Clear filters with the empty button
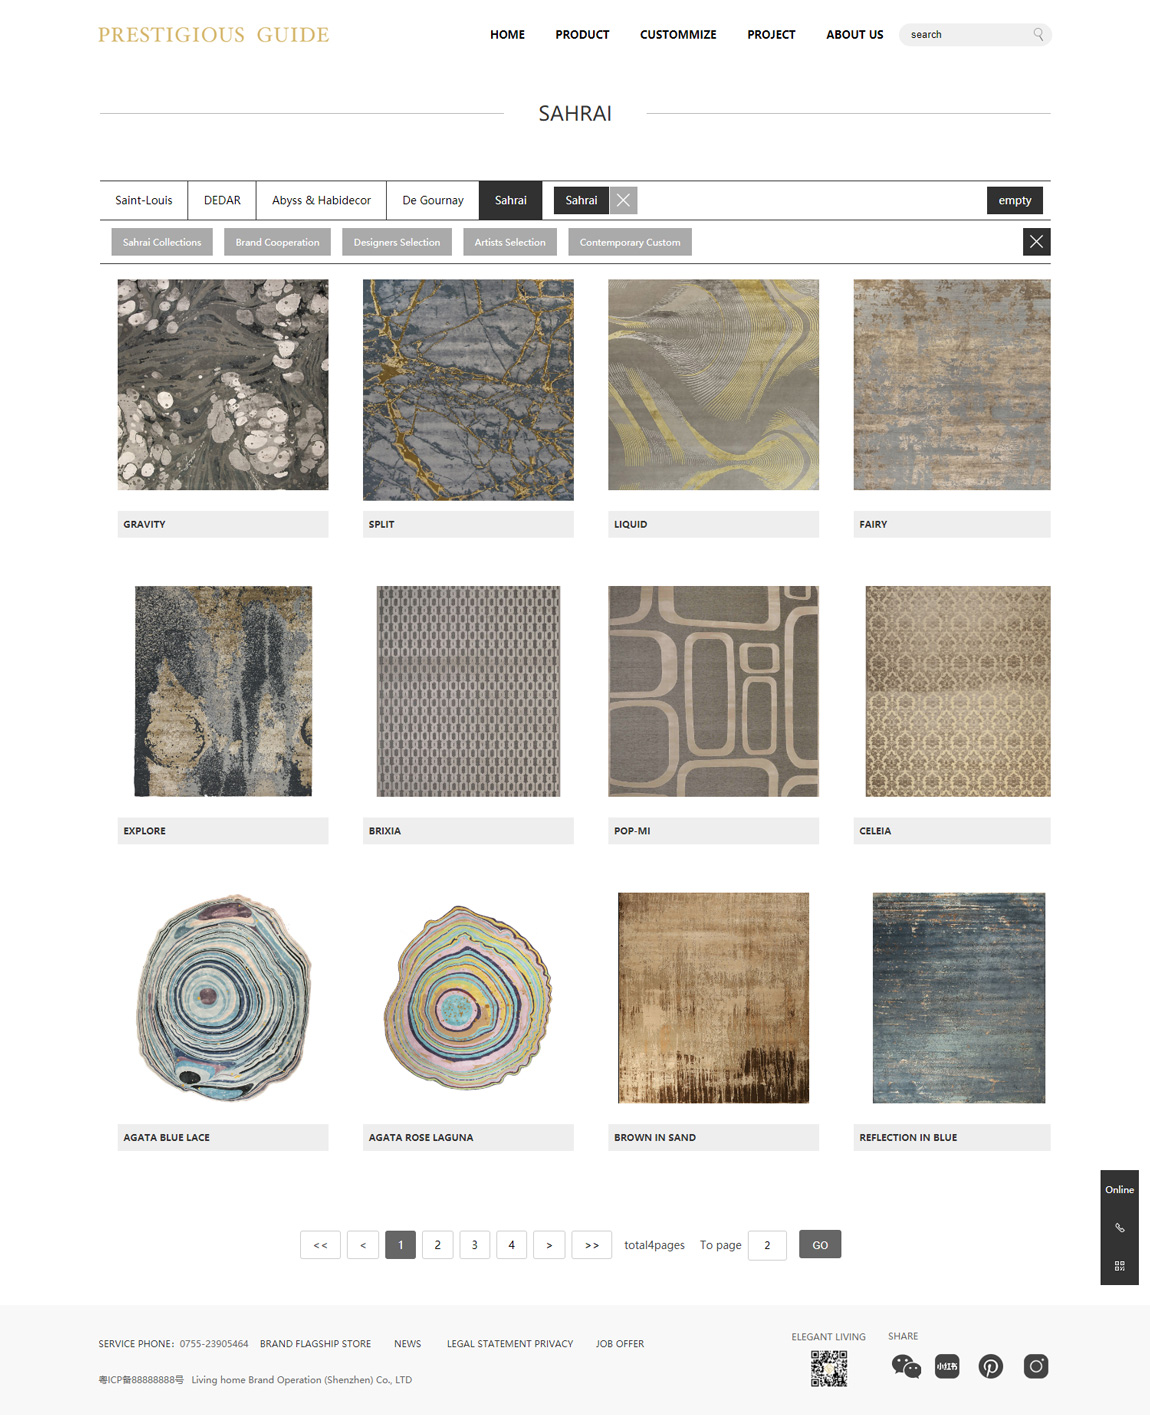This screenshot has width=1150, height=1415. tap(1015, 200)
